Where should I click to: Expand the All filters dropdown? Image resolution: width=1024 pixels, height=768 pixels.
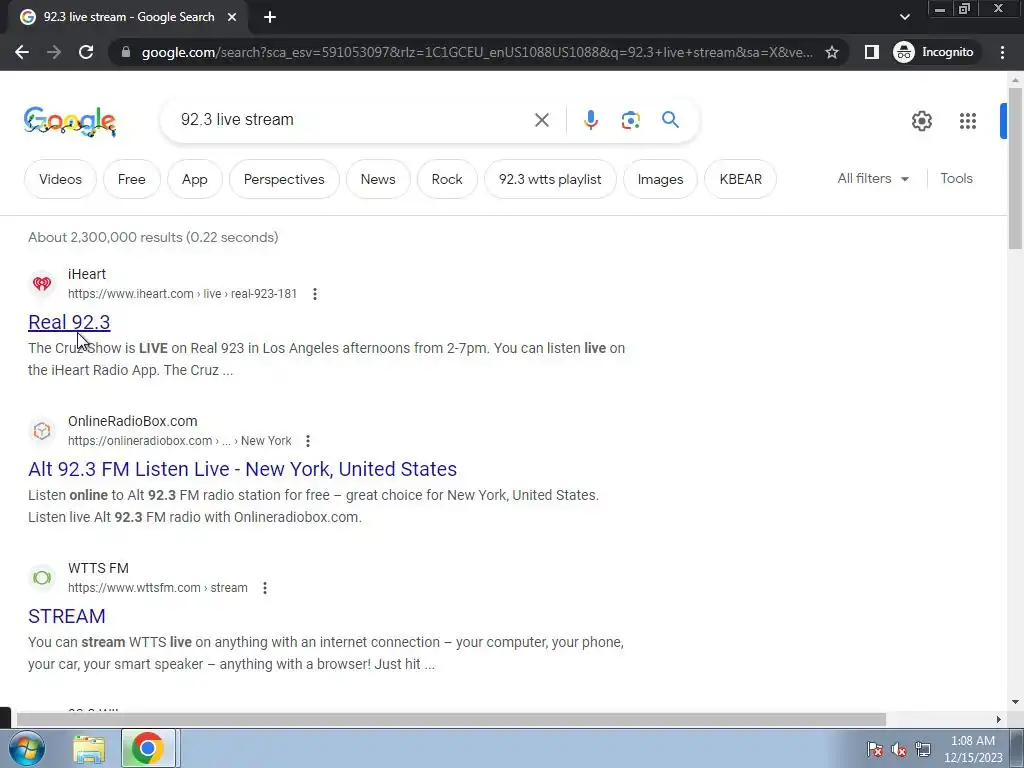pos(873,178)
